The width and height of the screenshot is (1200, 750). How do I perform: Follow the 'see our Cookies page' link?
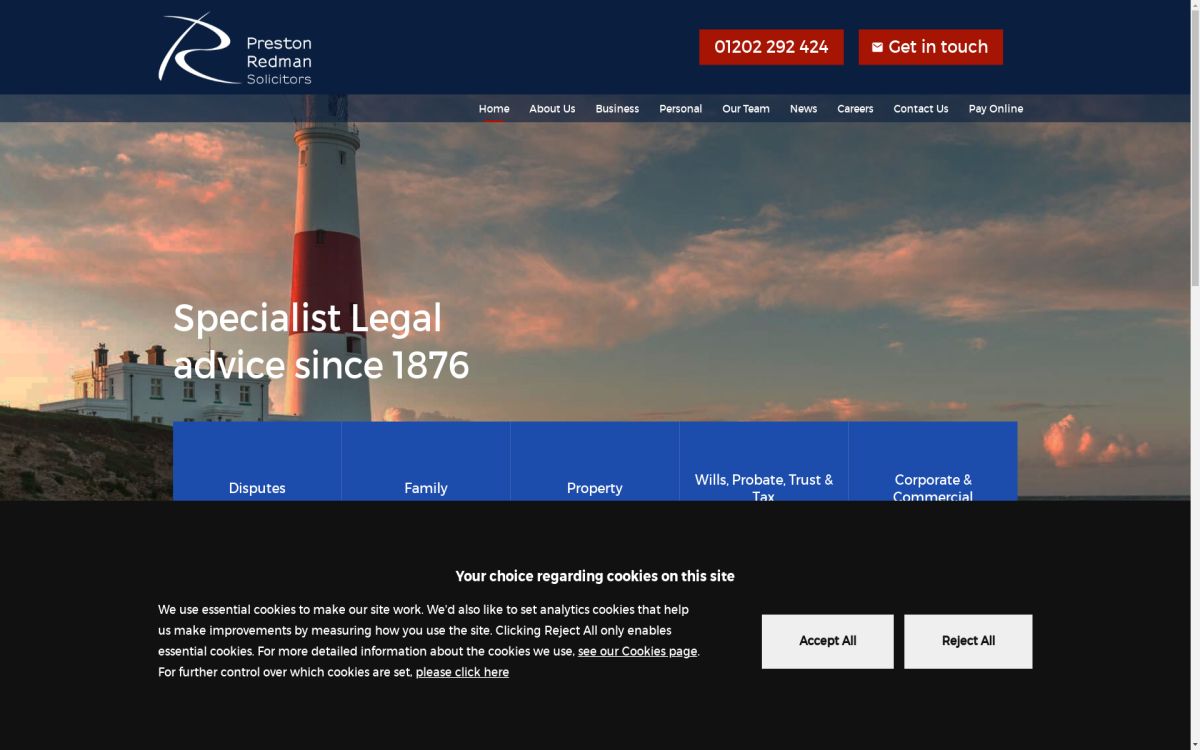tap(637, 651)
